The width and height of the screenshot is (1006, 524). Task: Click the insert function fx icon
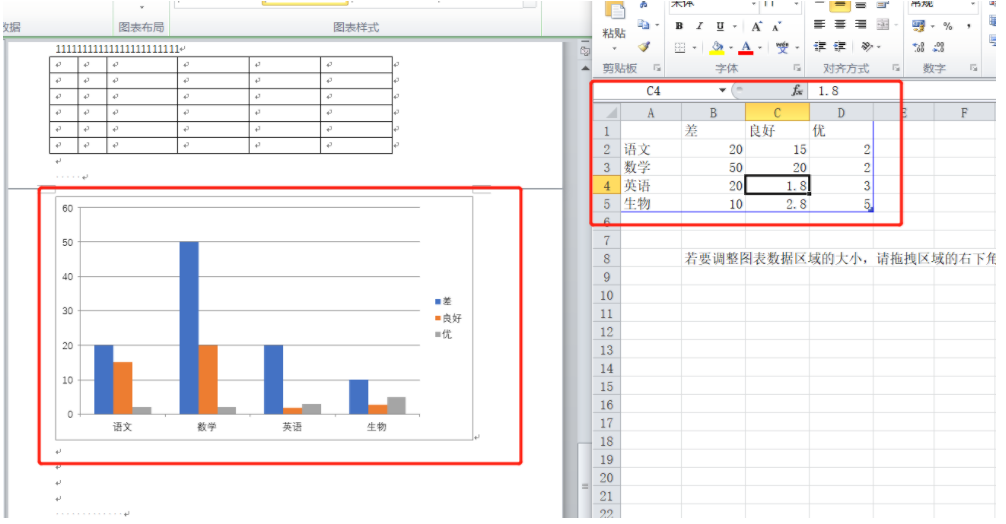tap(797, 91)
